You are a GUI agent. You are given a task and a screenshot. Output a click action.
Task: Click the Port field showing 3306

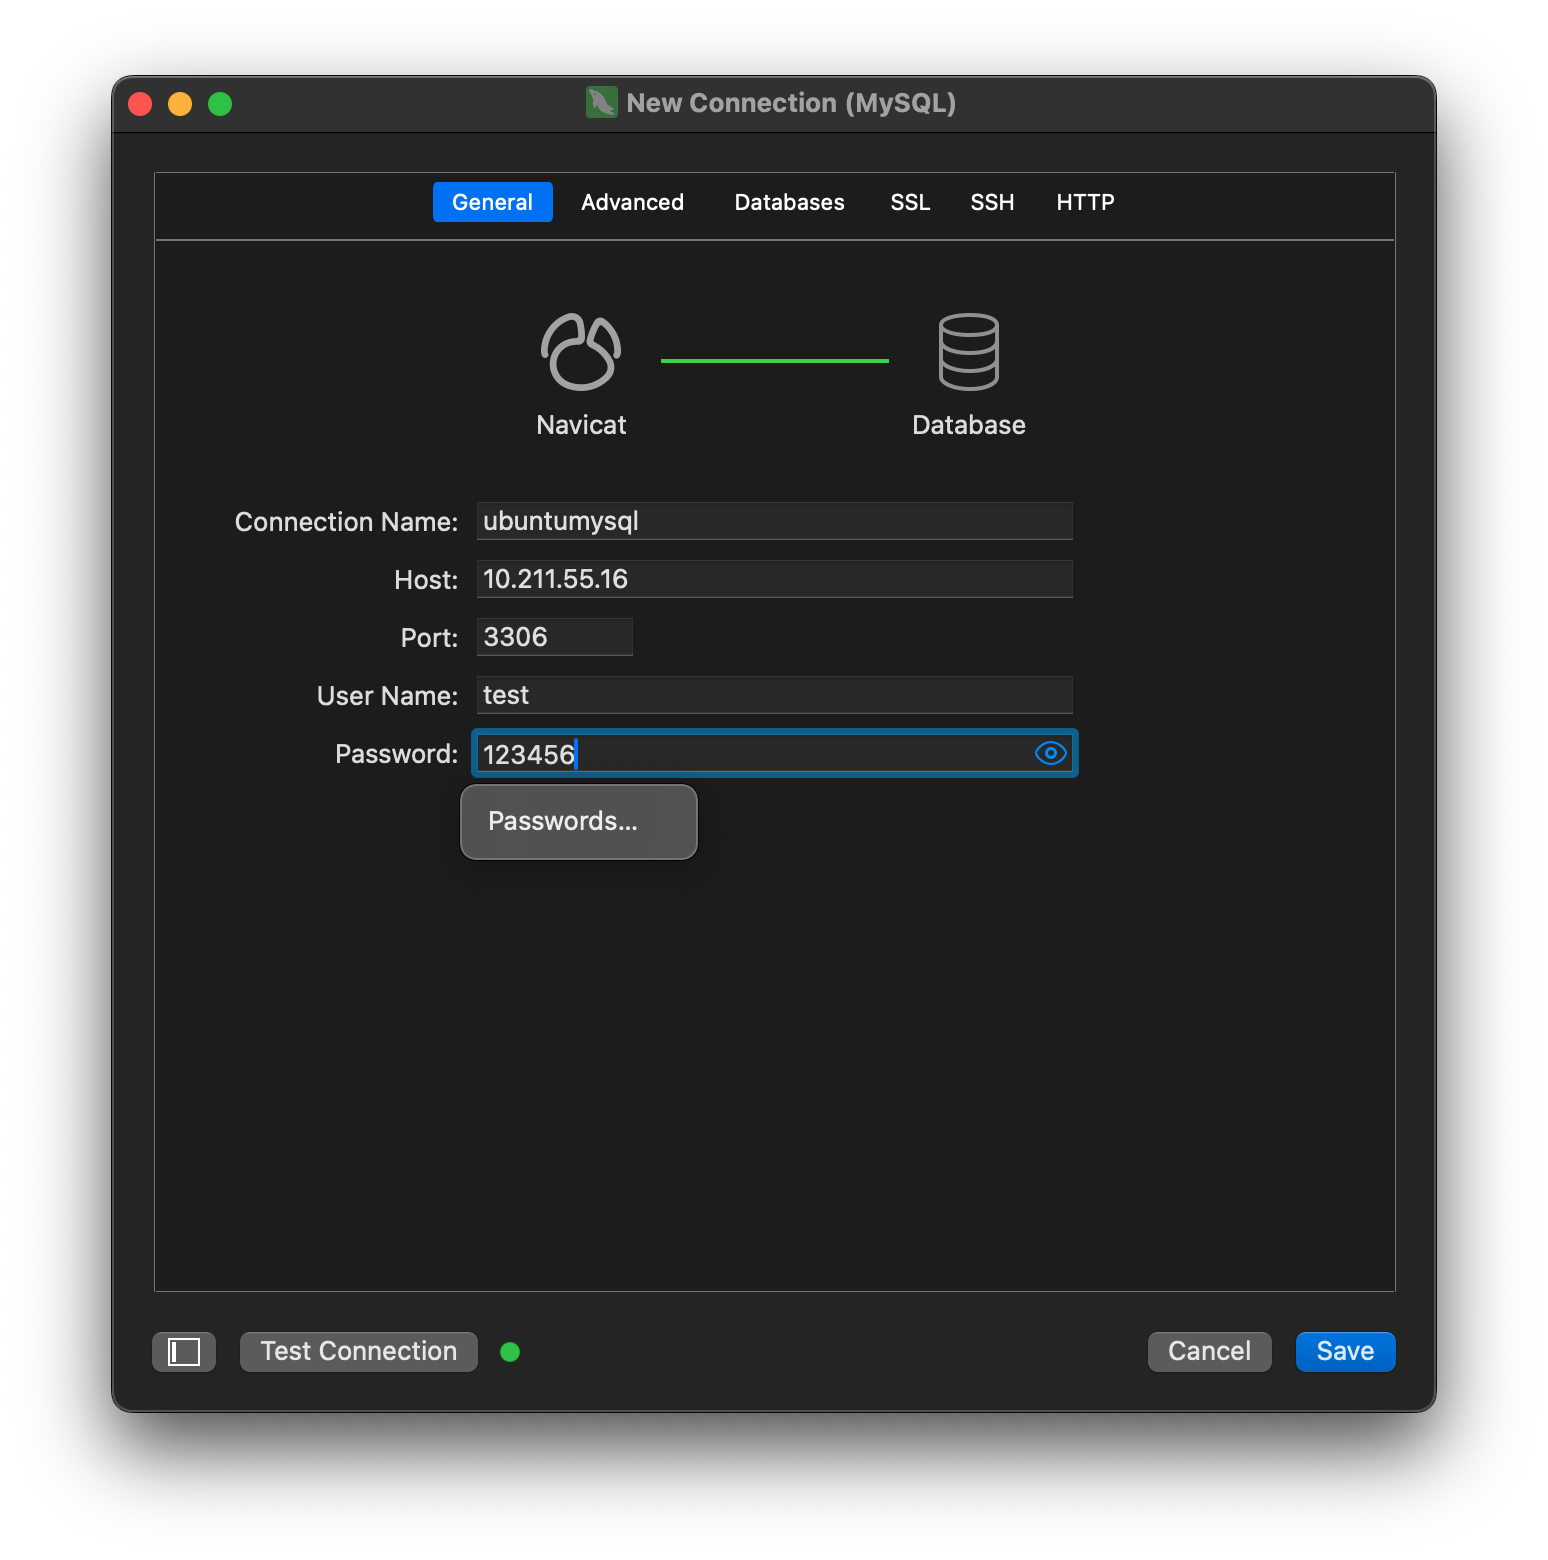[x=554, y=637]
